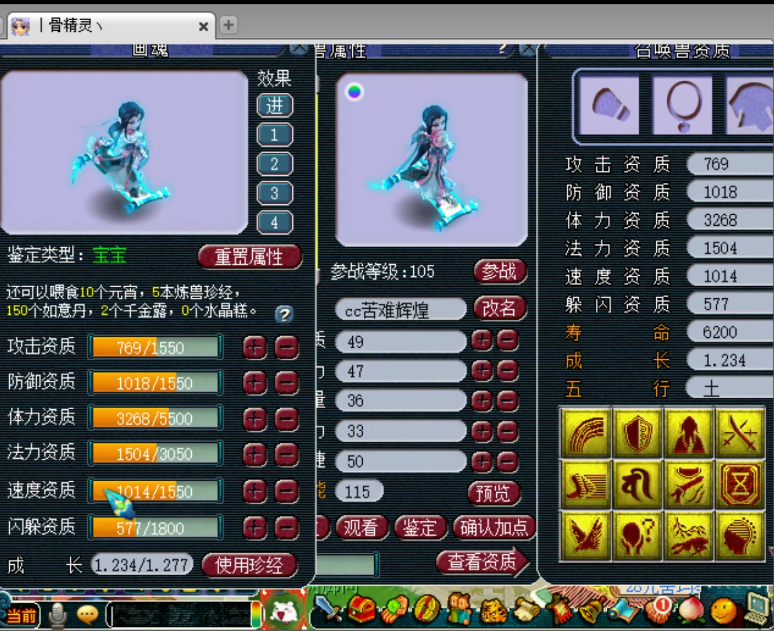Viewport: 774px width, 631px height.
Task: Select the hooded cloaked figure skill icon
Action: tap(689, 434)
